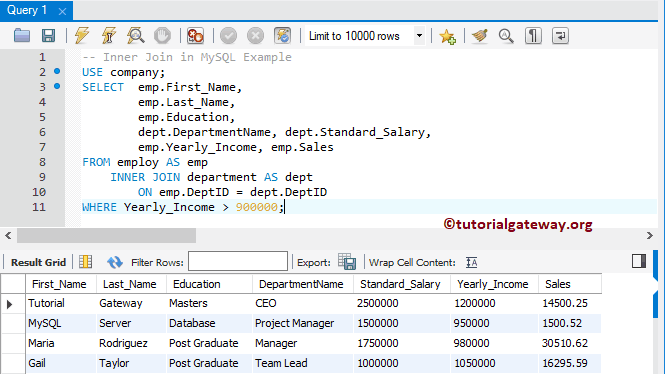Close the Query 1 tab
665x374 pixels.
[62, 11]
